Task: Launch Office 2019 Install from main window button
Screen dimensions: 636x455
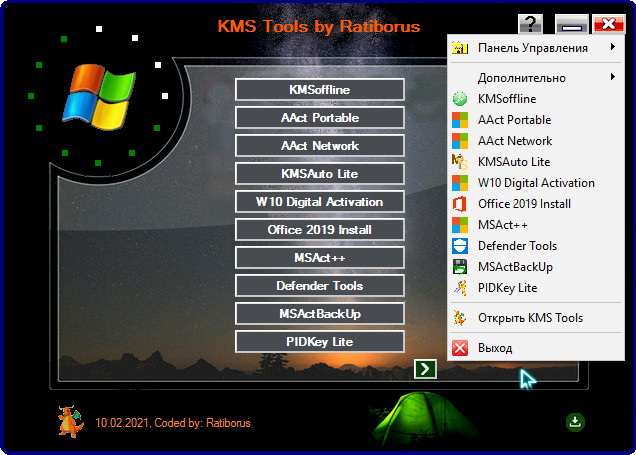Action: tap(320, 230)
